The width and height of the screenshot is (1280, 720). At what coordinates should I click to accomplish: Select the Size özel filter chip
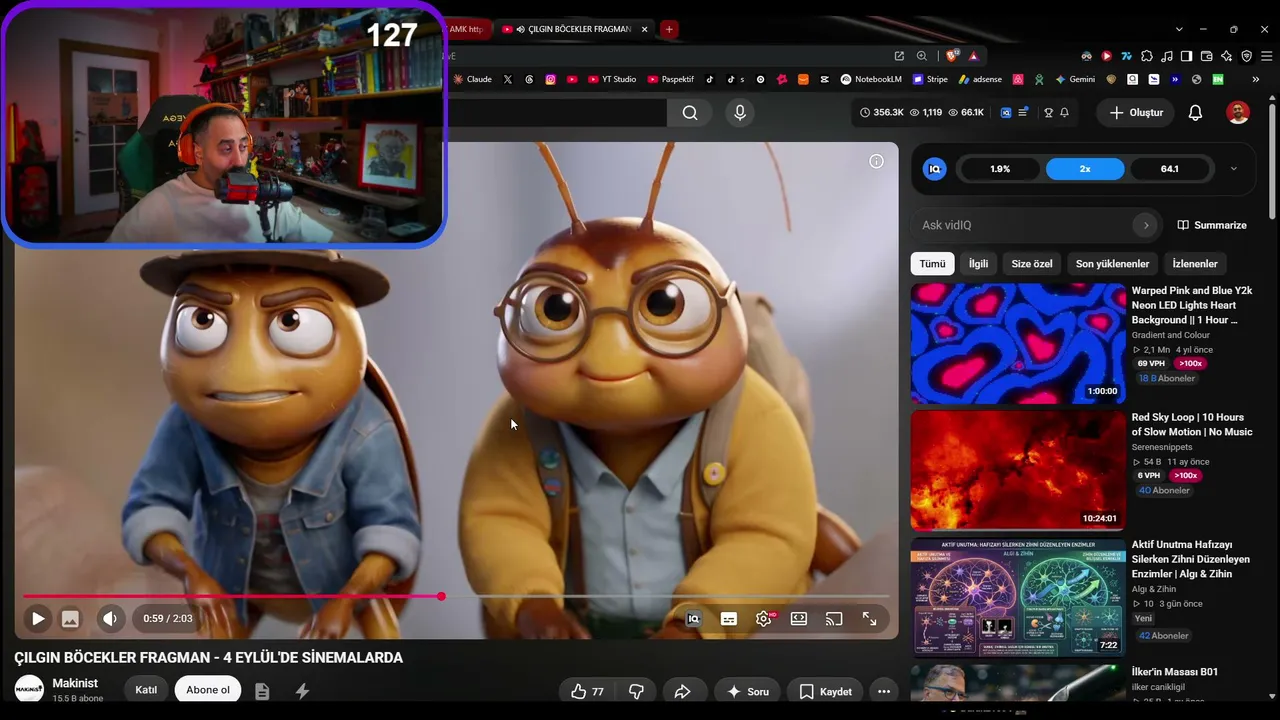[x=1032, y=264]
